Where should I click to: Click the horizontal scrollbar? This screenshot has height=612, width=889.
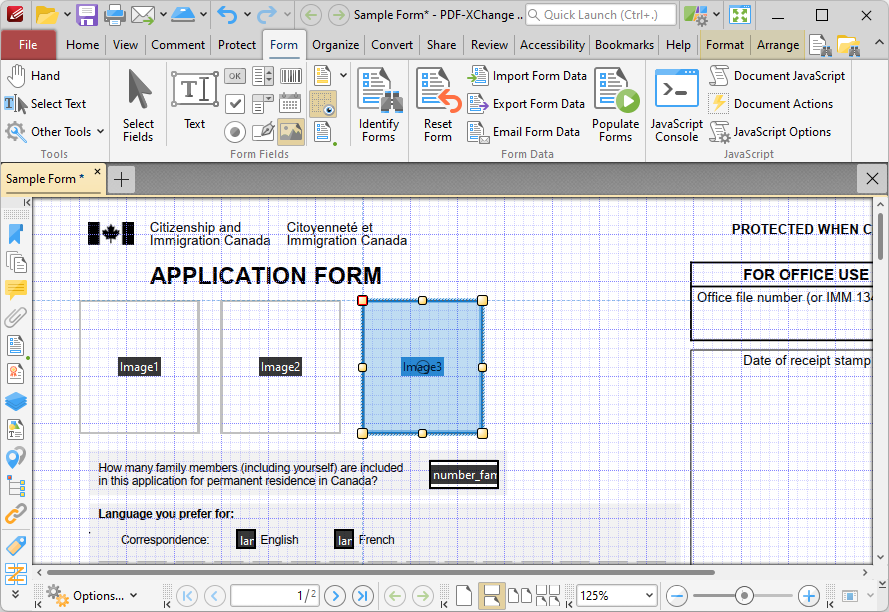click(x=381, y=572)
